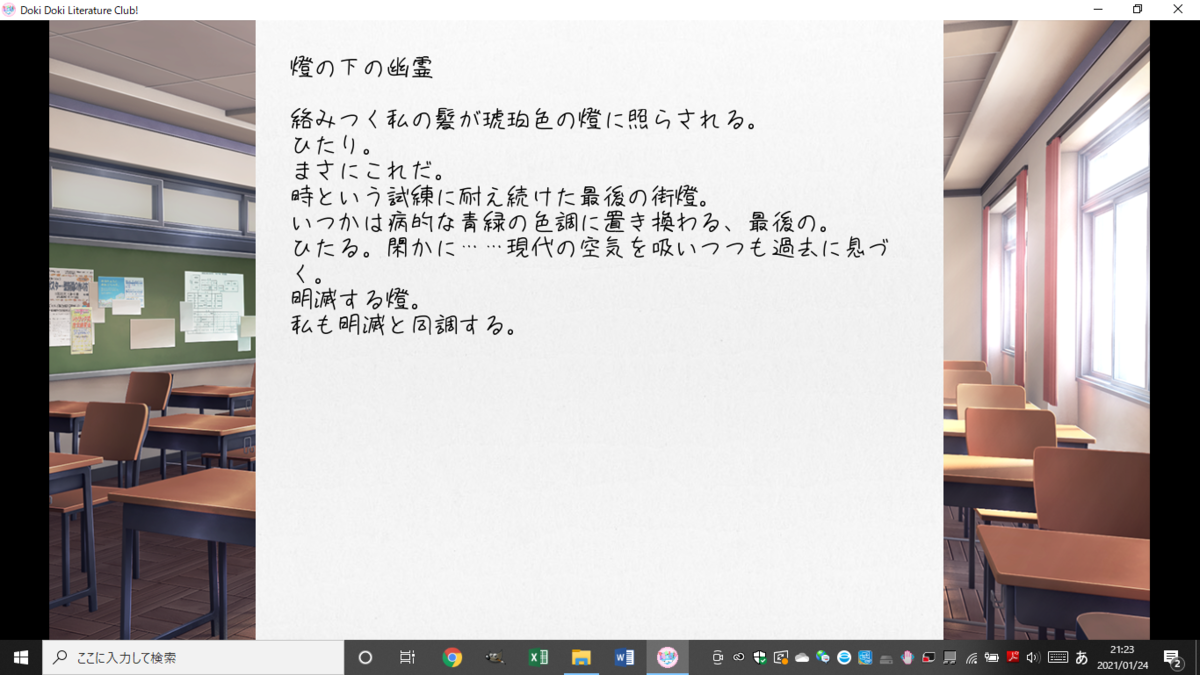Click the Adobe Acrobat tray icon
The image size is (1200, 675).
coord(1013,657)
